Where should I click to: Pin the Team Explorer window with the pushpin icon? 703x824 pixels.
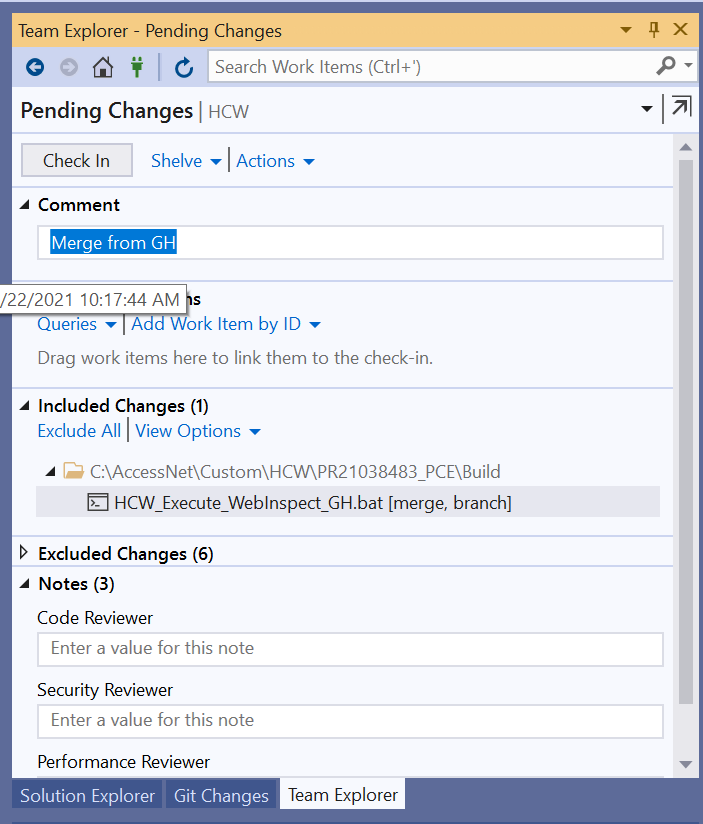click(x=654, y=30)
